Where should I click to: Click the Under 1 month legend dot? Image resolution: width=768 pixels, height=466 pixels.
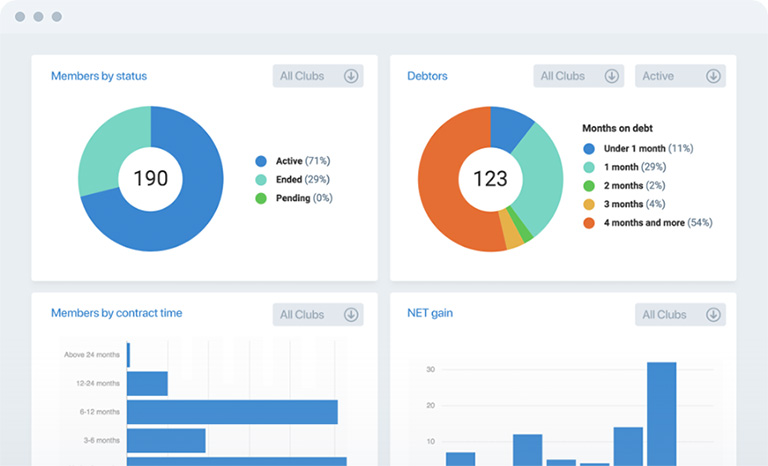click(589, 148)
